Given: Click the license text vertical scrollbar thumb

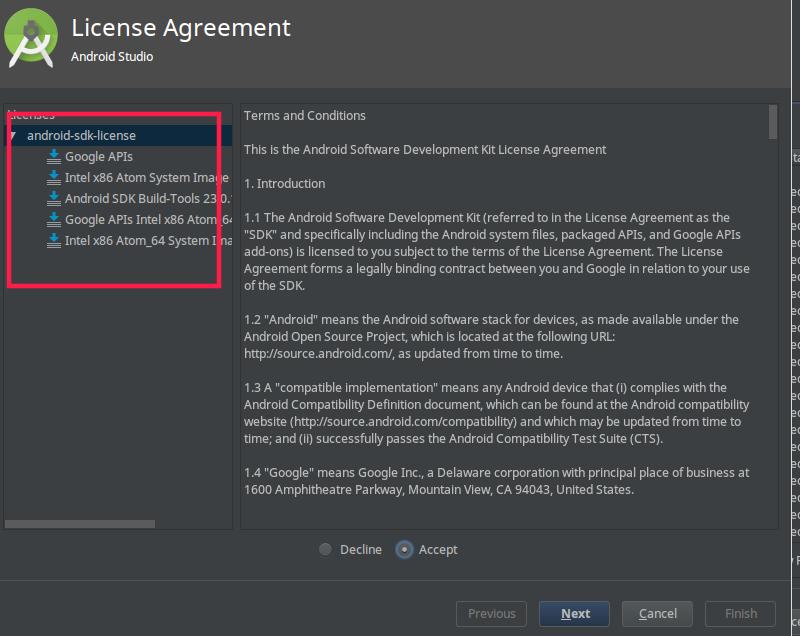Looking at the screenshot, I should pos(773,121).
